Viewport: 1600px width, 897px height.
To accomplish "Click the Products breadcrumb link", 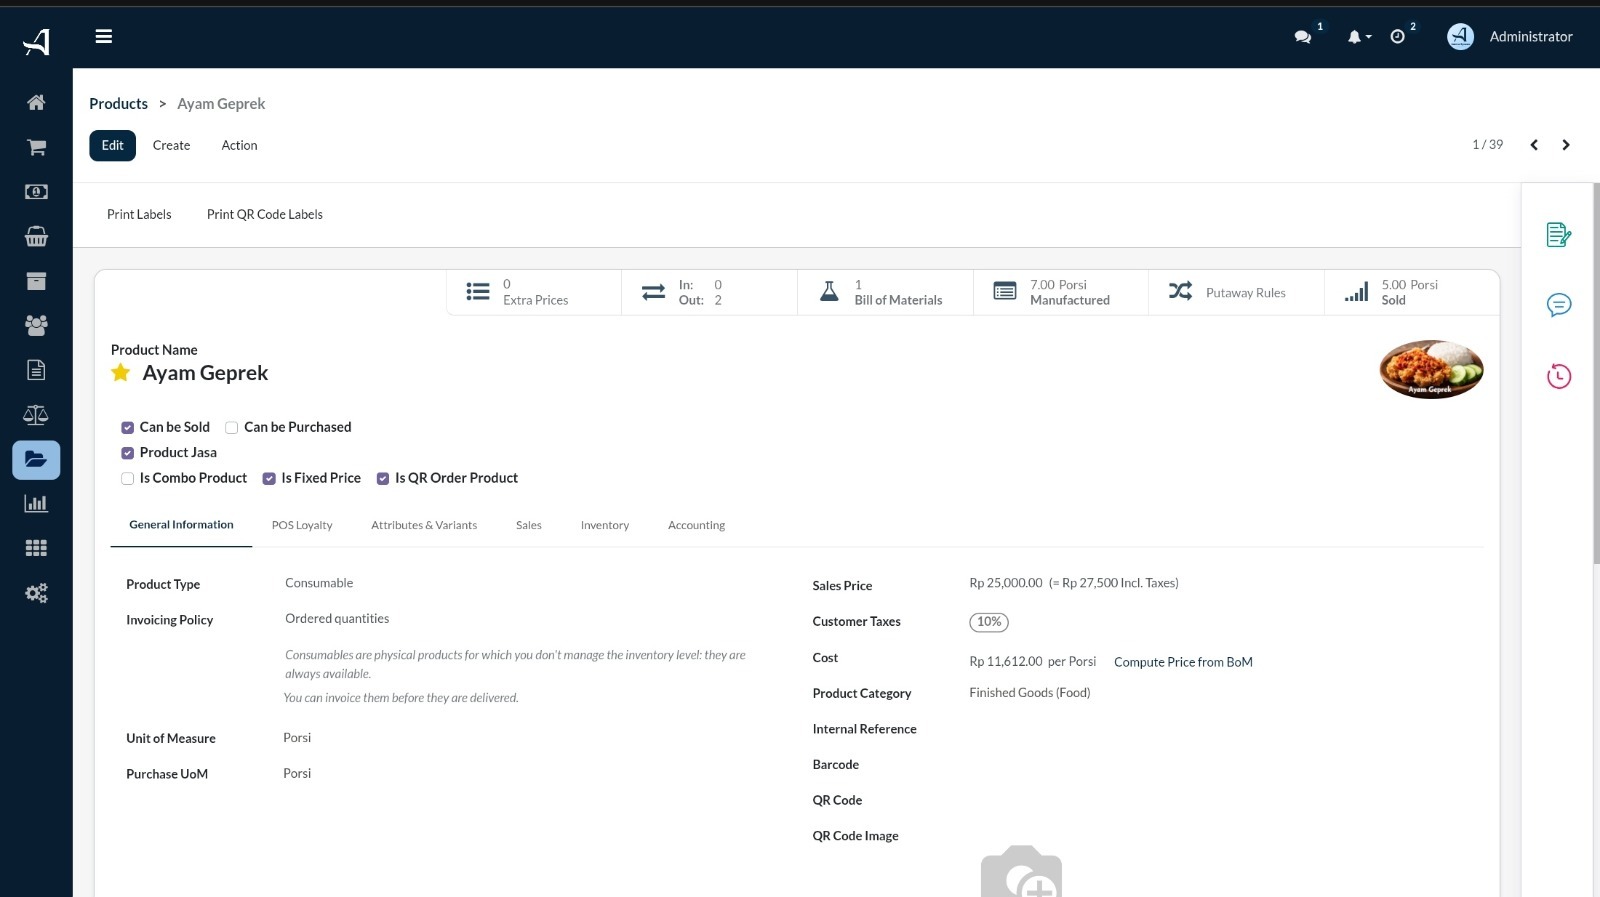I will (x=118, y=103).
